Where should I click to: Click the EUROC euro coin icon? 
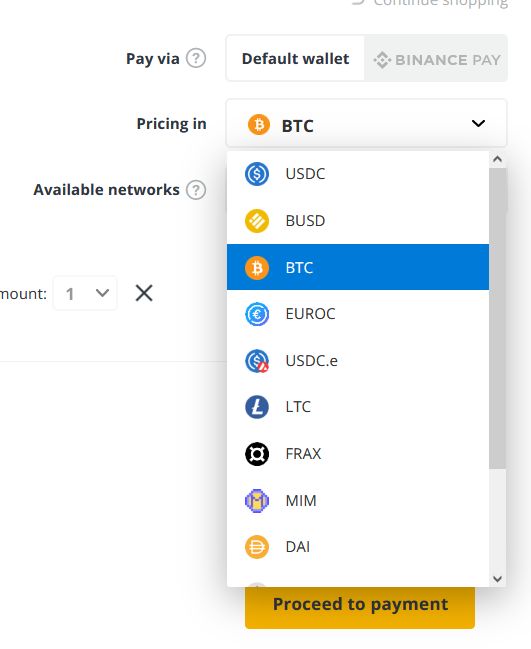(257, 314)
